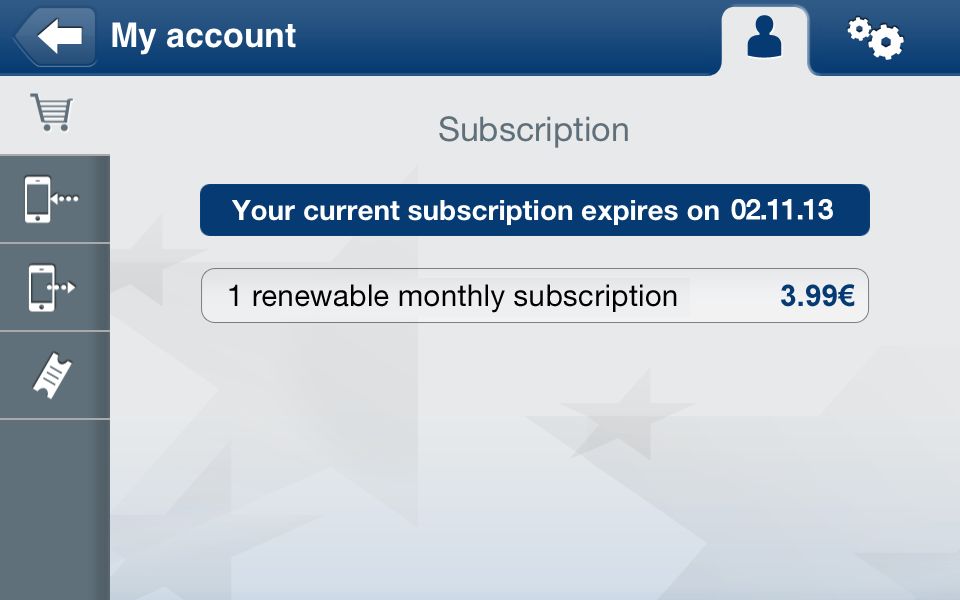Switch to the settings gears tab

(876, 38)
